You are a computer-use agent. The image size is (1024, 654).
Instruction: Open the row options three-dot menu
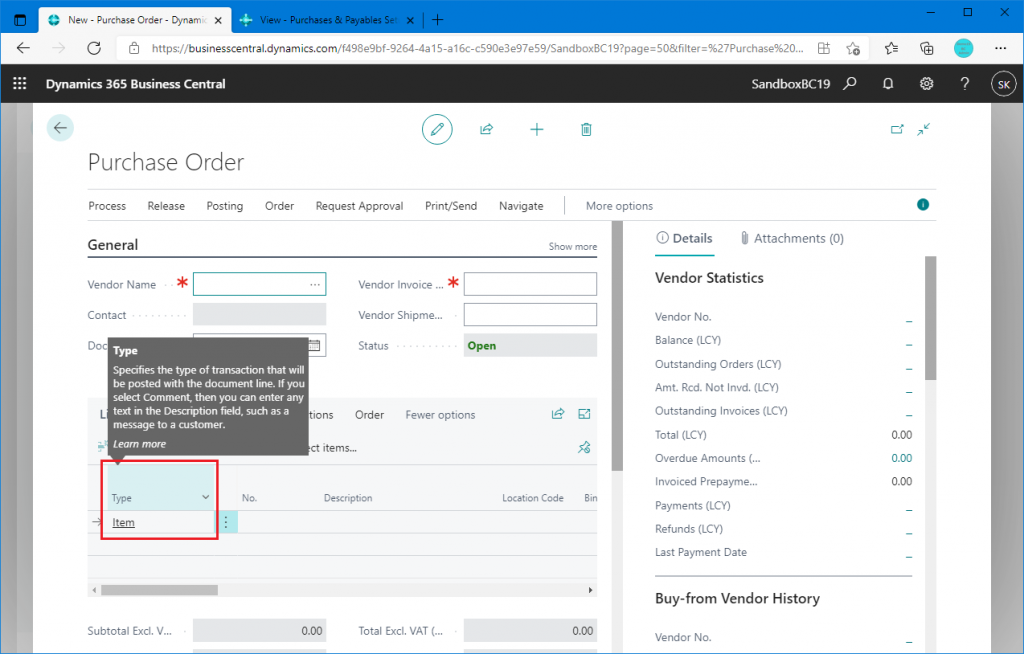tap(227, 522)
